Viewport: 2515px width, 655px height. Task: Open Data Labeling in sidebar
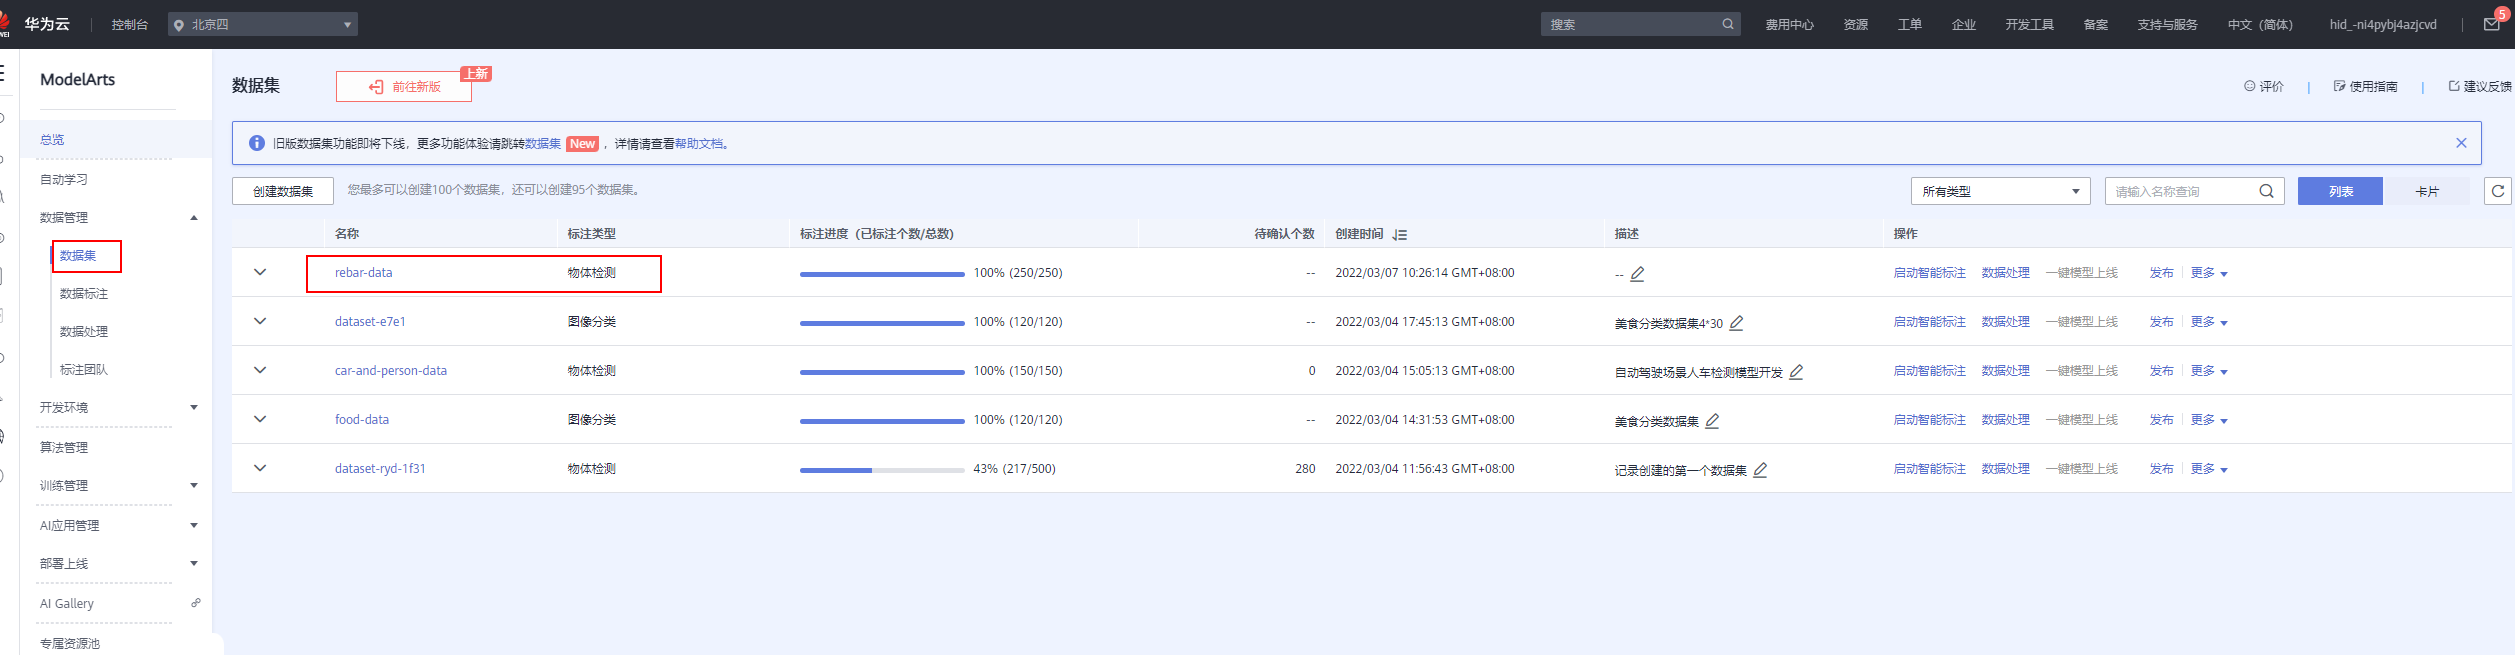coord(84,294)
